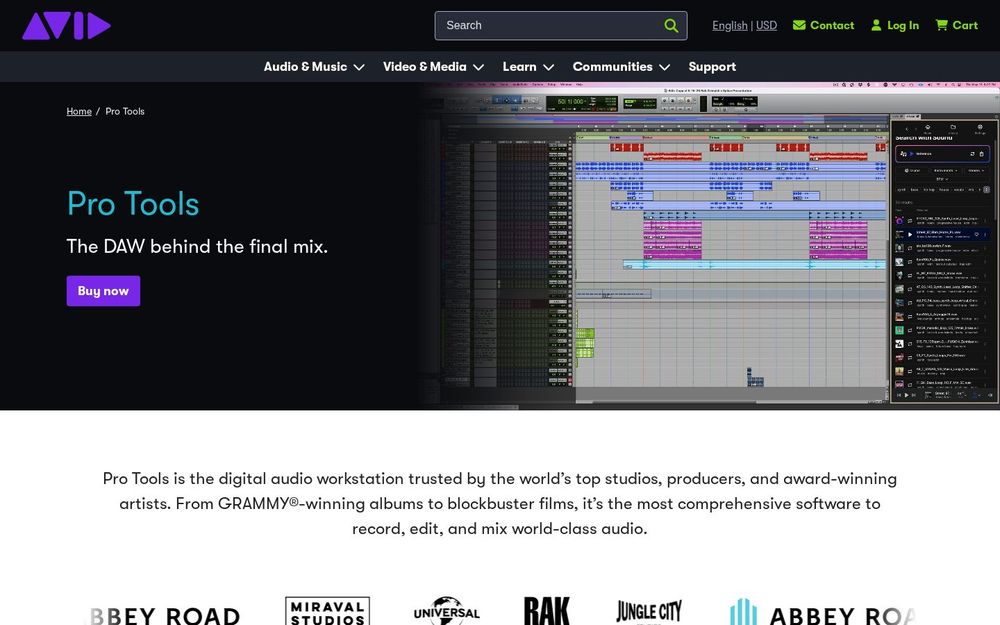Image resolution: width=1000 pixels, height=625 pixels.
Task: Open the Audio & Music menu
Action: coord(314,67)
